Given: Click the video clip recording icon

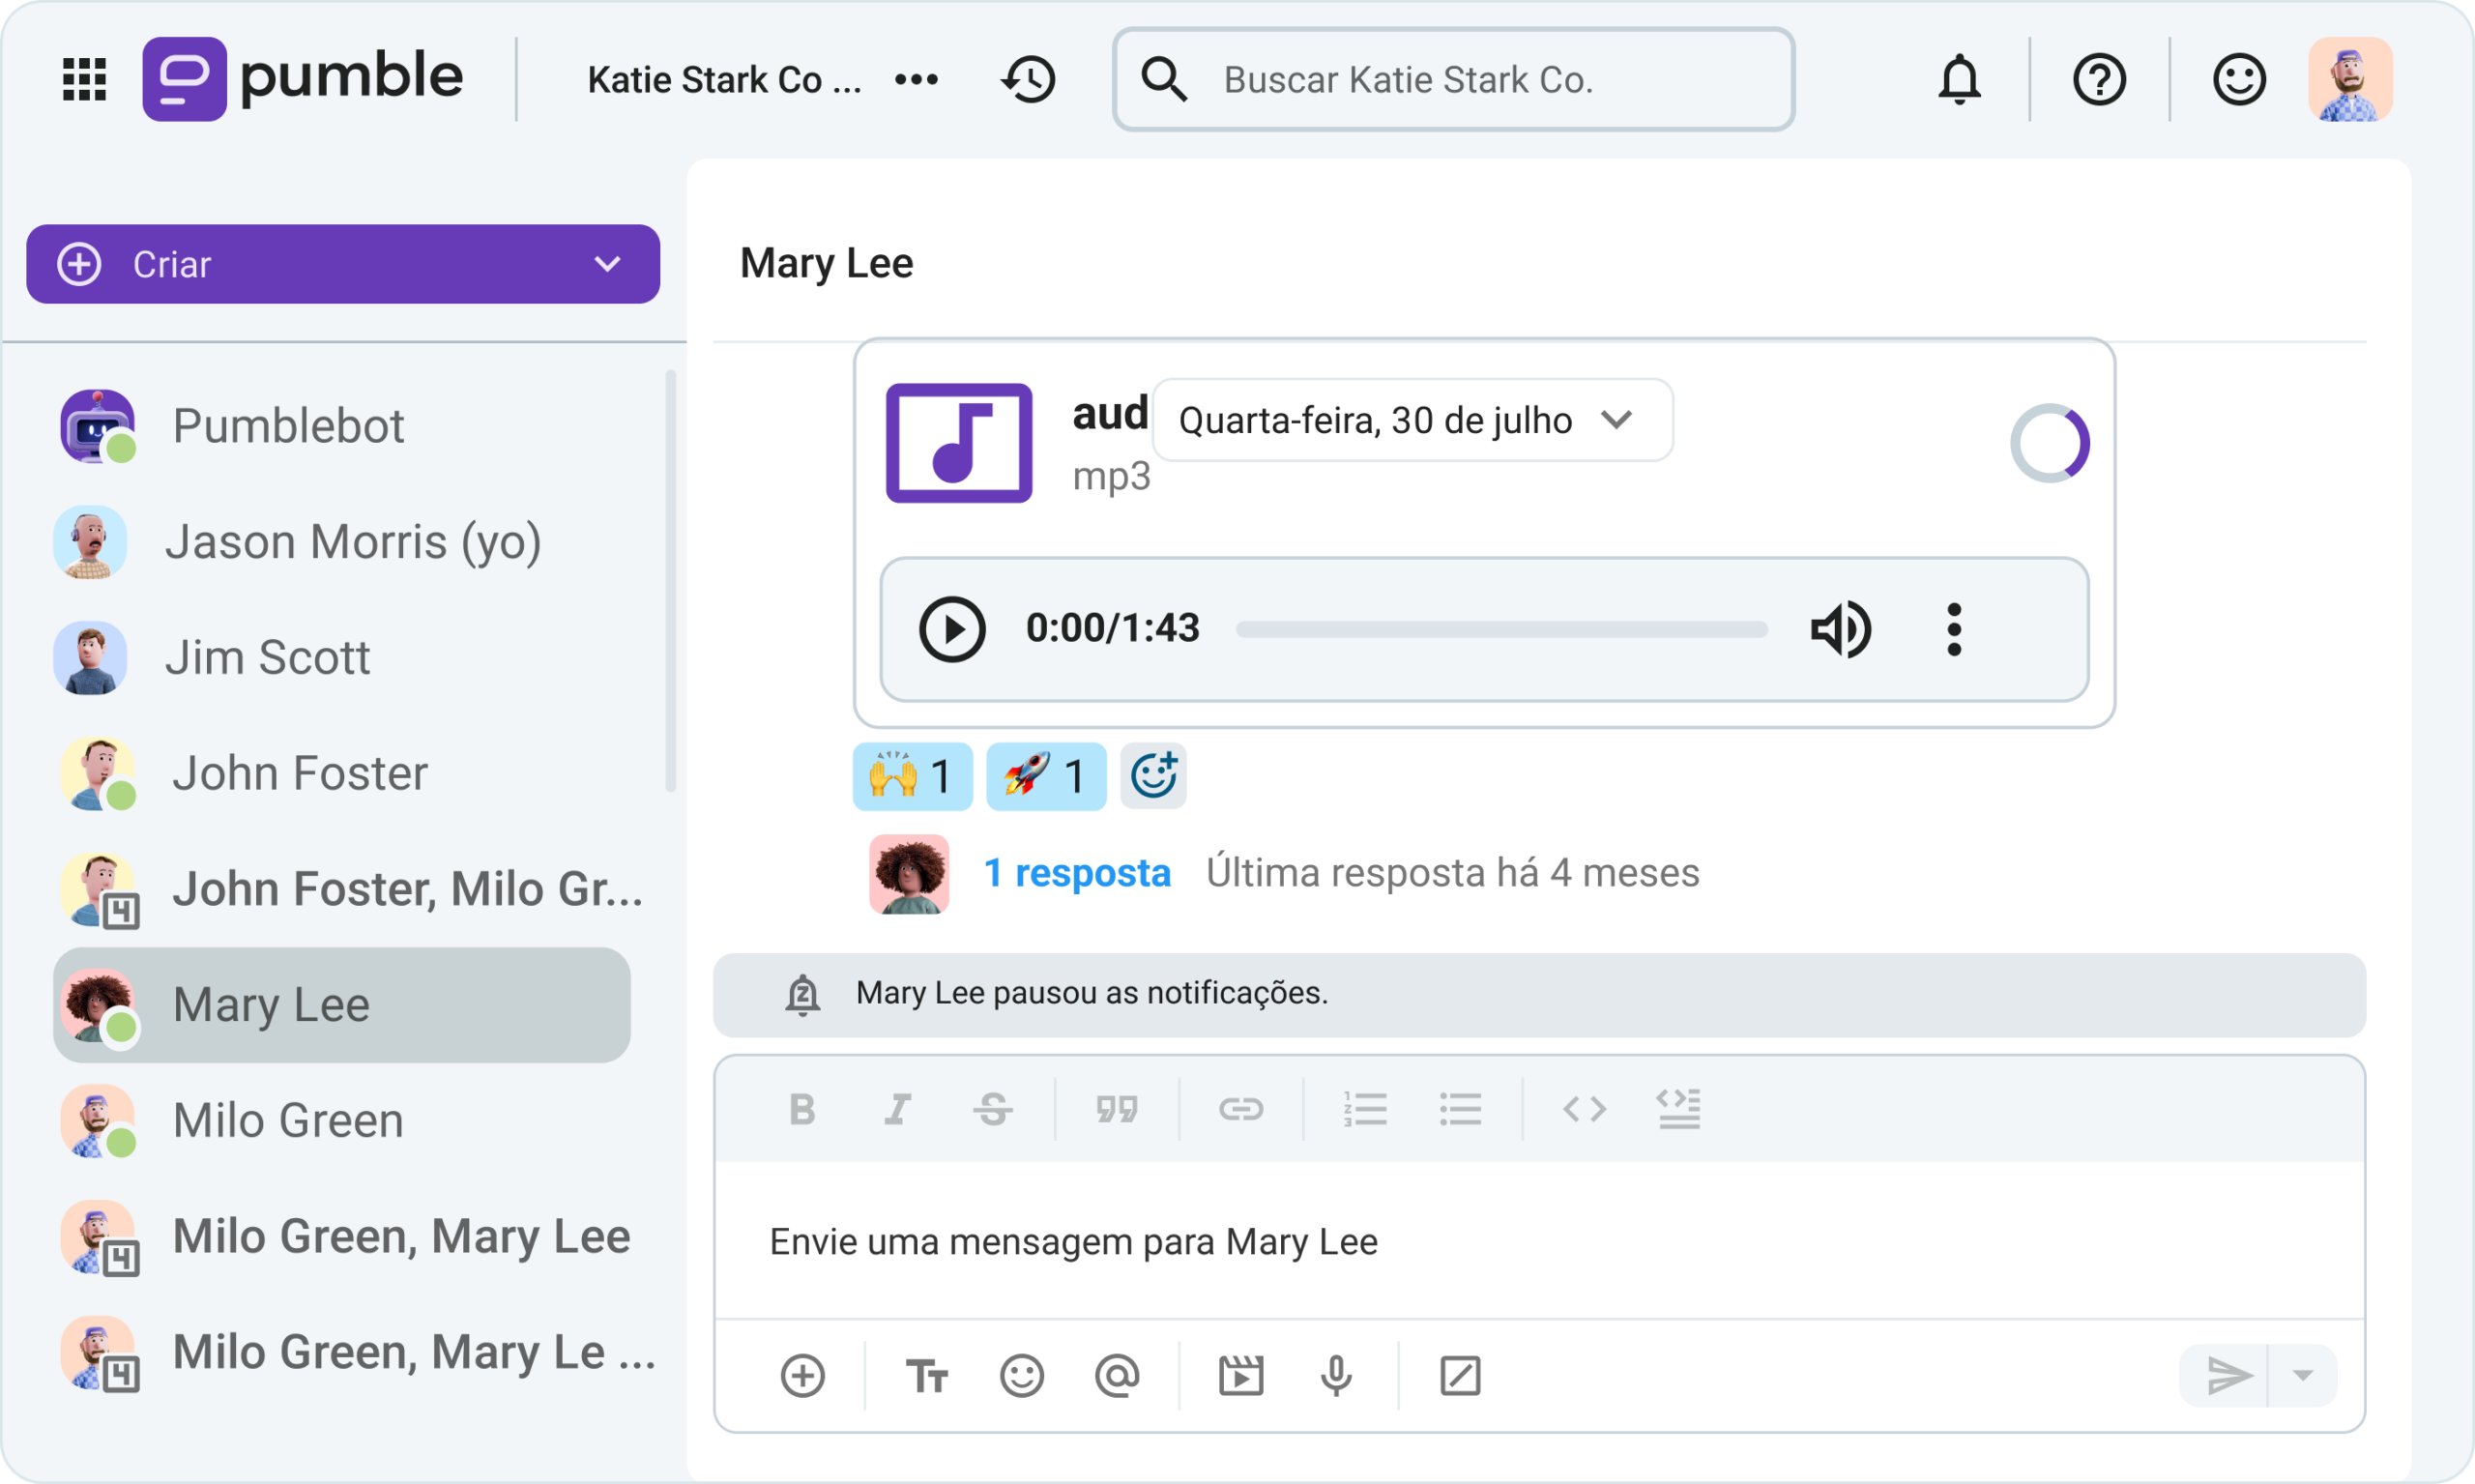Looking at the screenshot, I should (x=1241, y=1376).
